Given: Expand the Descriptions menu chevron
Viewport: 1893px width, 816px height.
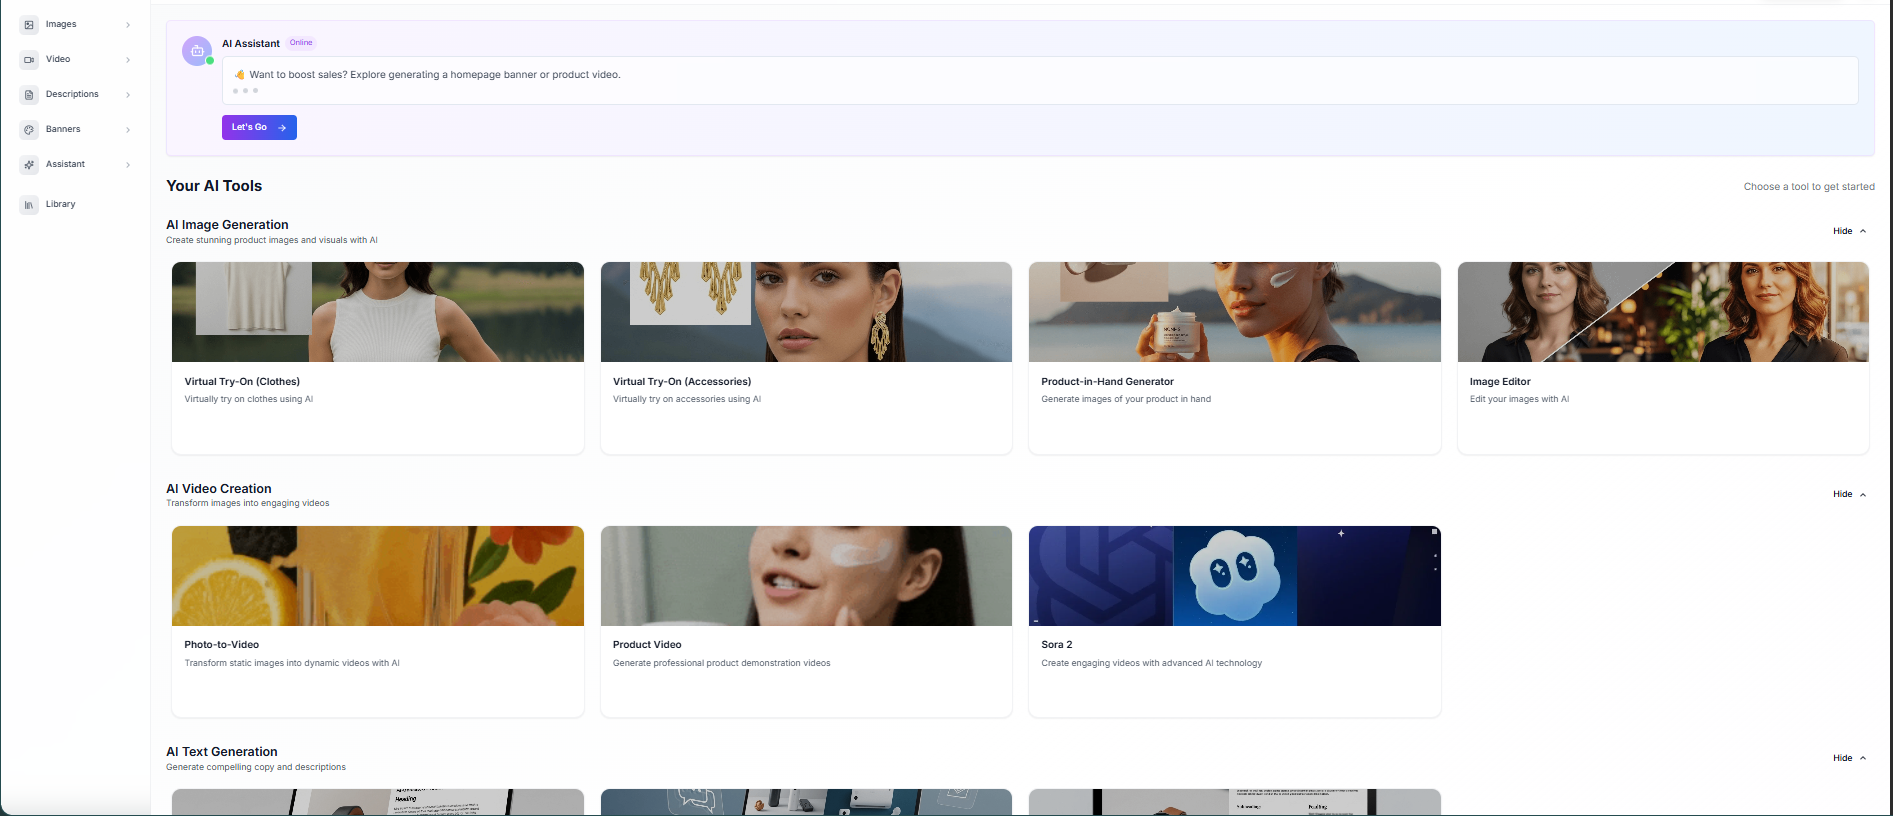Looking at the screenshot, I should click(x=128, y=95).
